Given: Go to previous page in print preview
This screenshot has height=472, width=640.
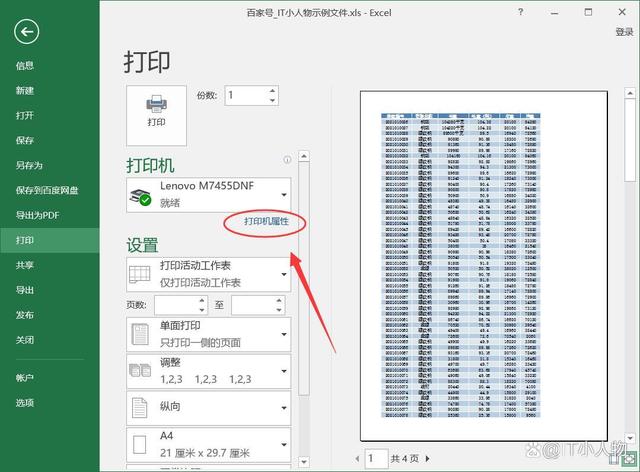Looking at the screenshot, I should coord(354,457).
